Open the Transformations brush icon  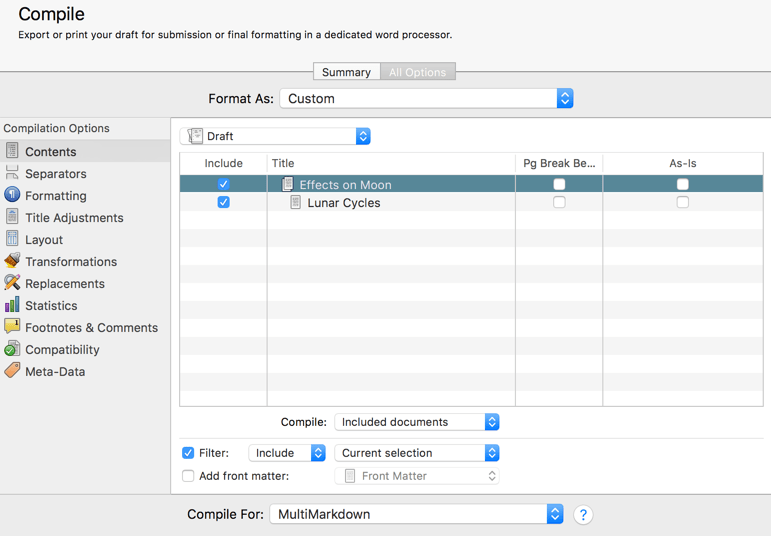[x=12, y=261]
